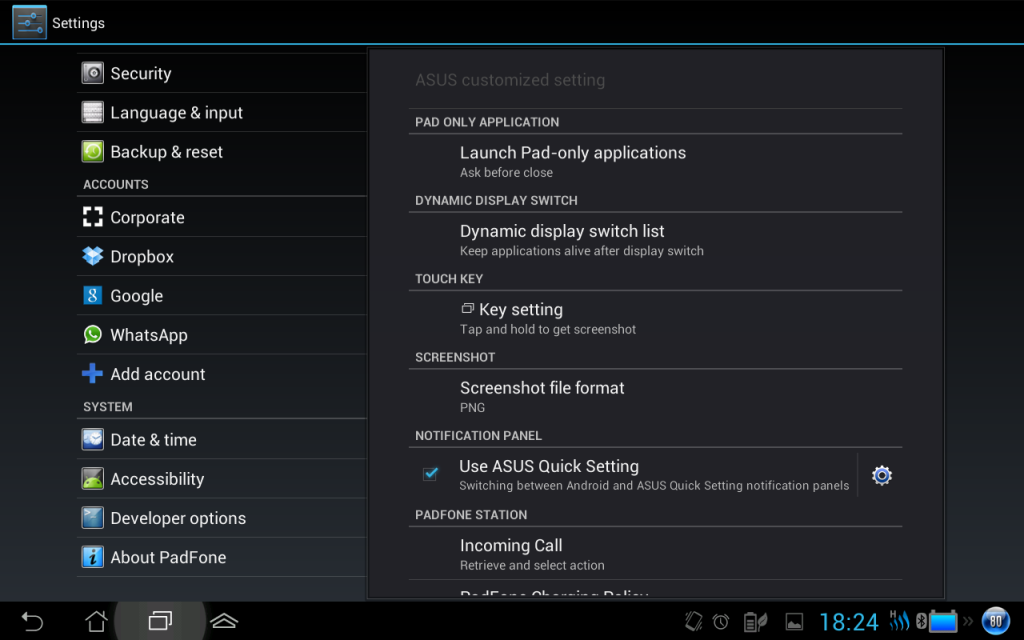The width and height of the screenshot is (1024, 640).
Task: Open Language & input settings
Action: pos(221,112)
